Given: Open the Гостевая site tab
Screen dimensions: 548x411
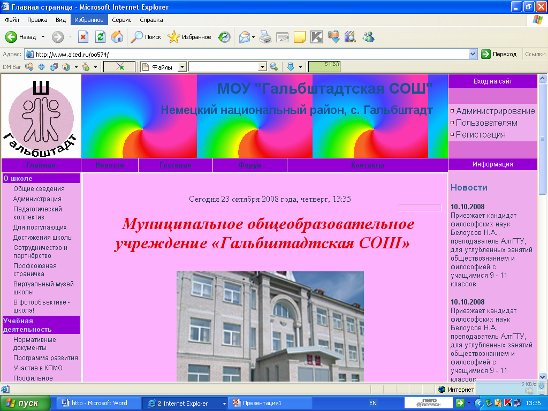Looking at the screenshot, I should tap(175, 165).
